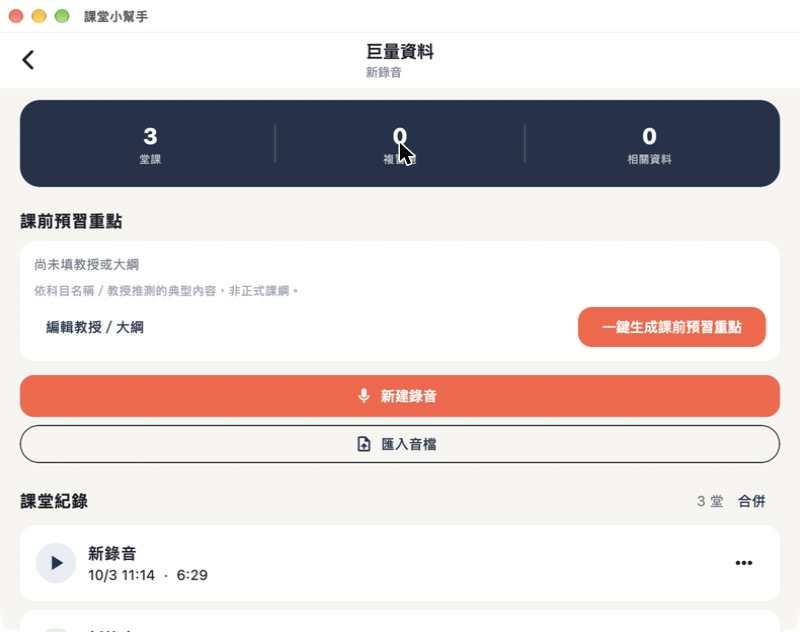Click the 尚未填教授或大綱 placeholder text
The image size is (800, 632).
click(87, 264)
